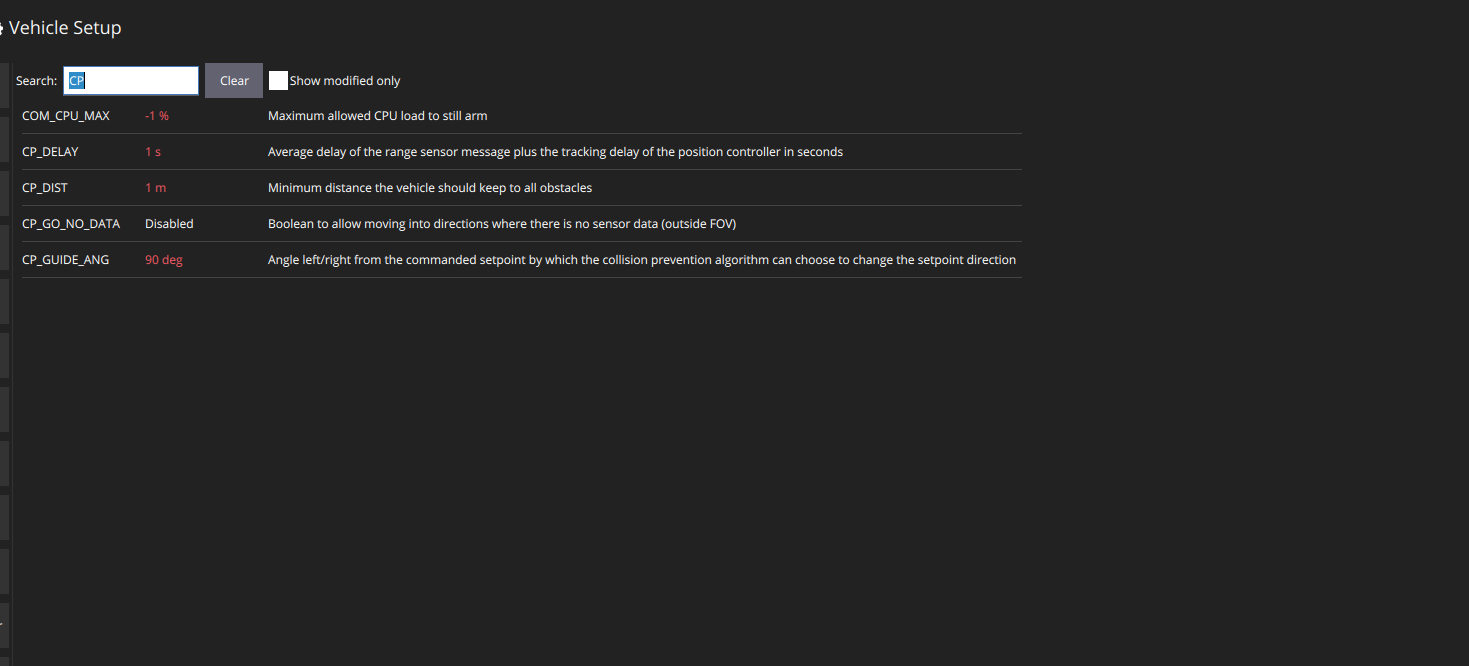Click the Vehicle Setup gear icon

[2, 29]
